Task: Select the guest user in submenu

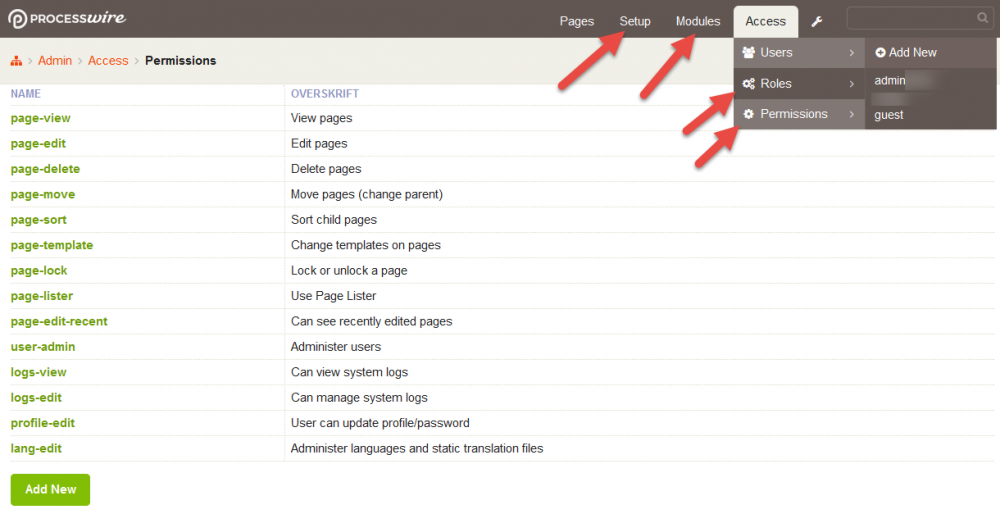Action: pyautogui.click(x=888, y=115)
